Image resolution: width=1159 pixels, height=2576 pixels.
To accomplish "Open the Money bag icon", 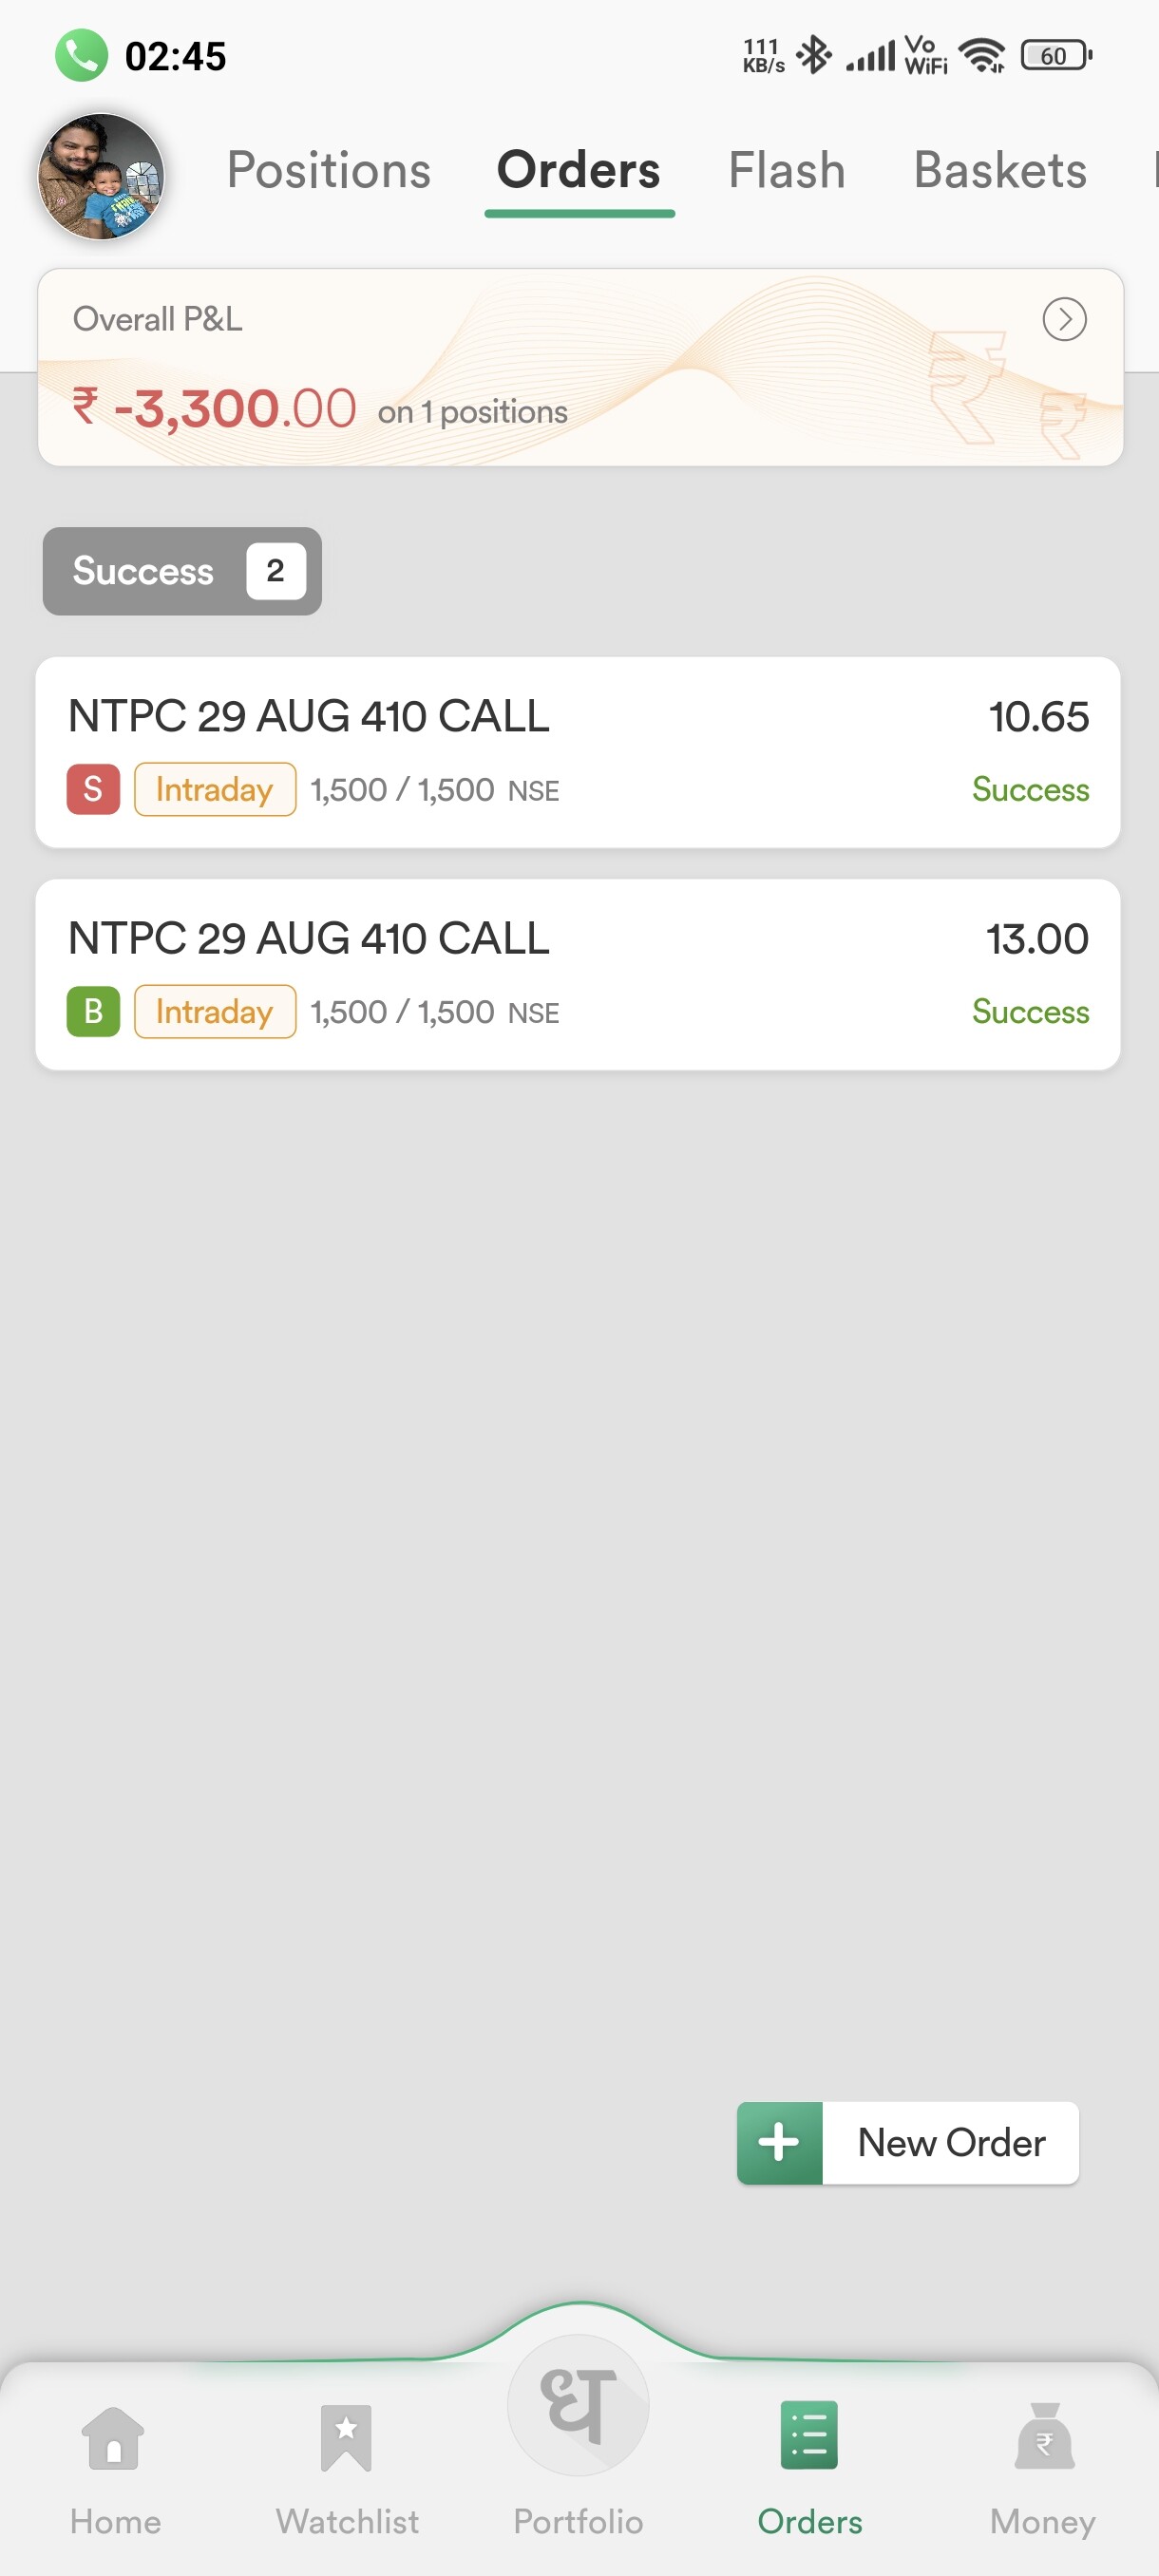I will click(x=1043, y=2439).
